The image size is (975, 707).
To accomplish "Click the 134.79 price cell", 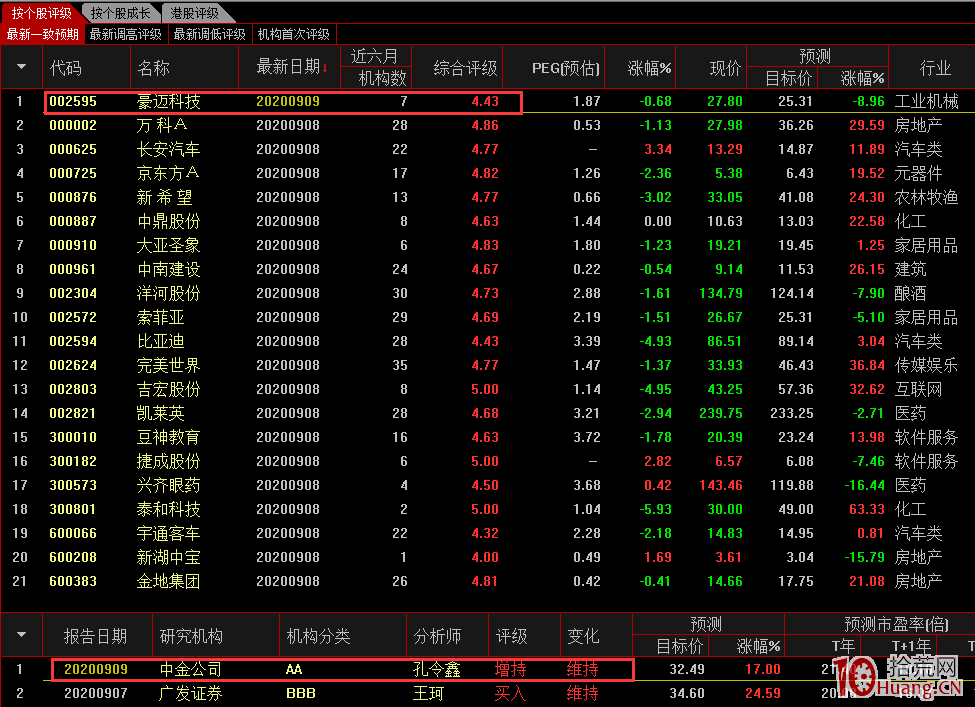I will pos(721,293).
